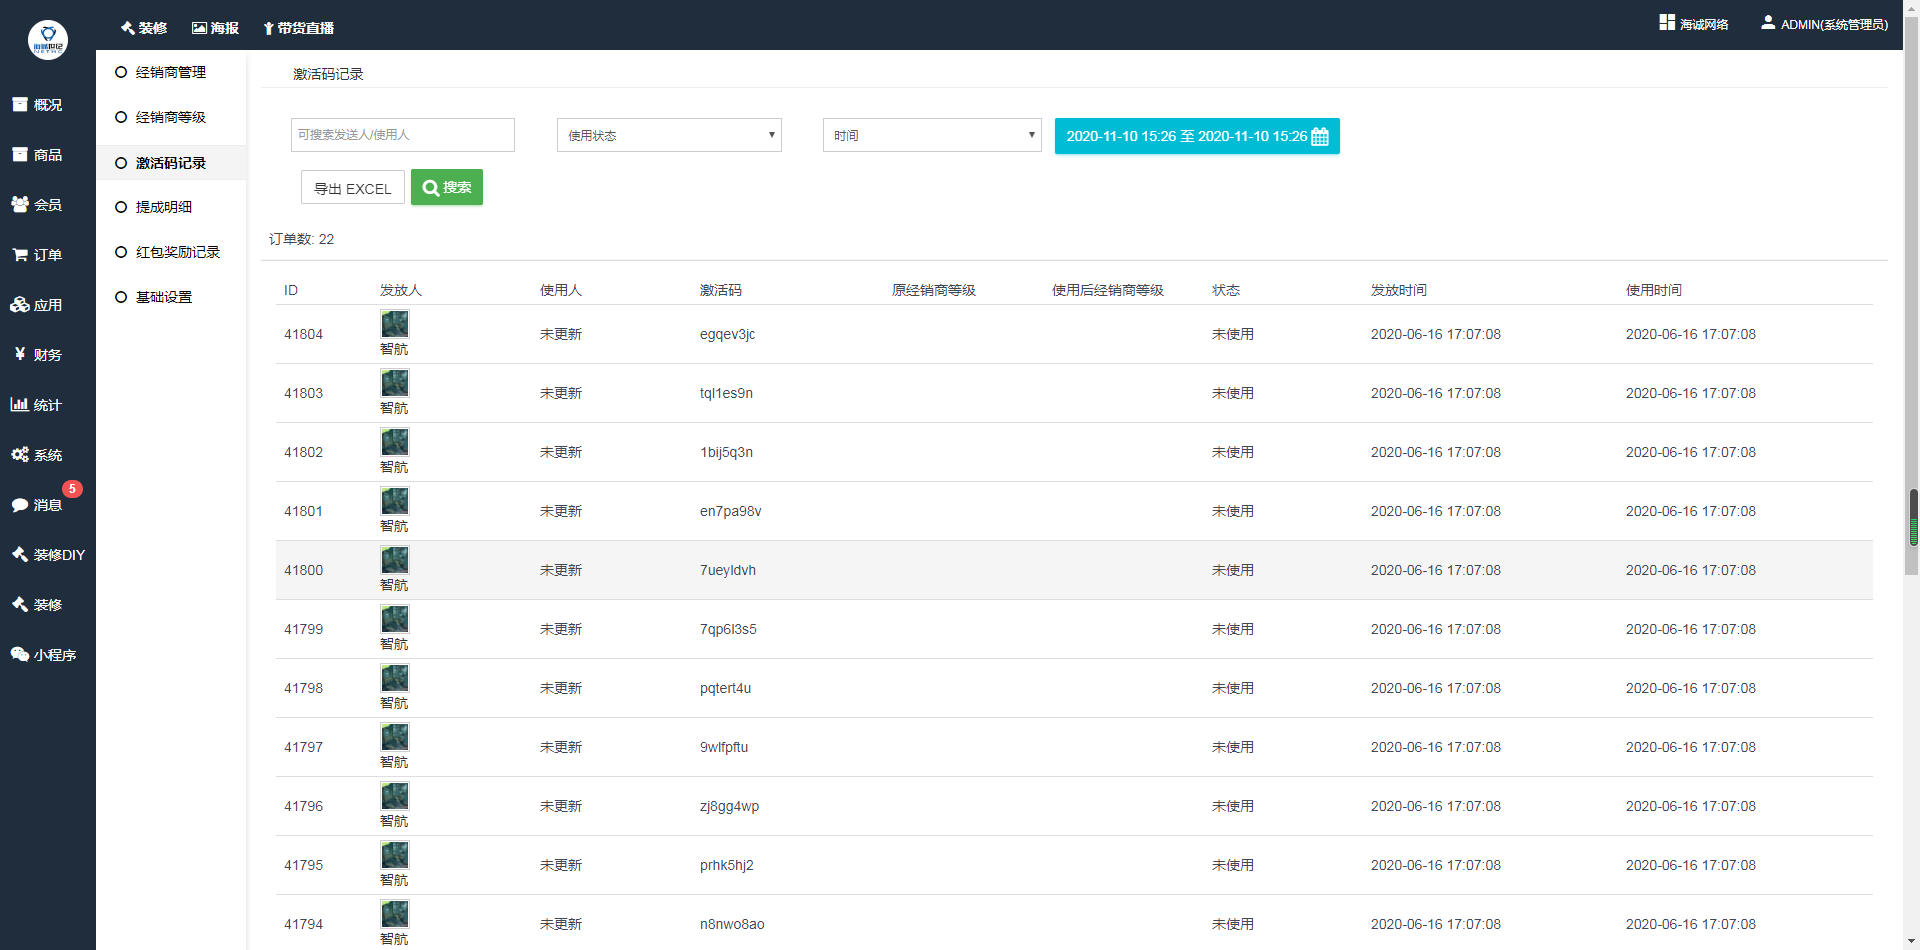Click 未更新 user cell in row 41797
The width and height of the screenshot is (1920, 950).
point(561,747)
